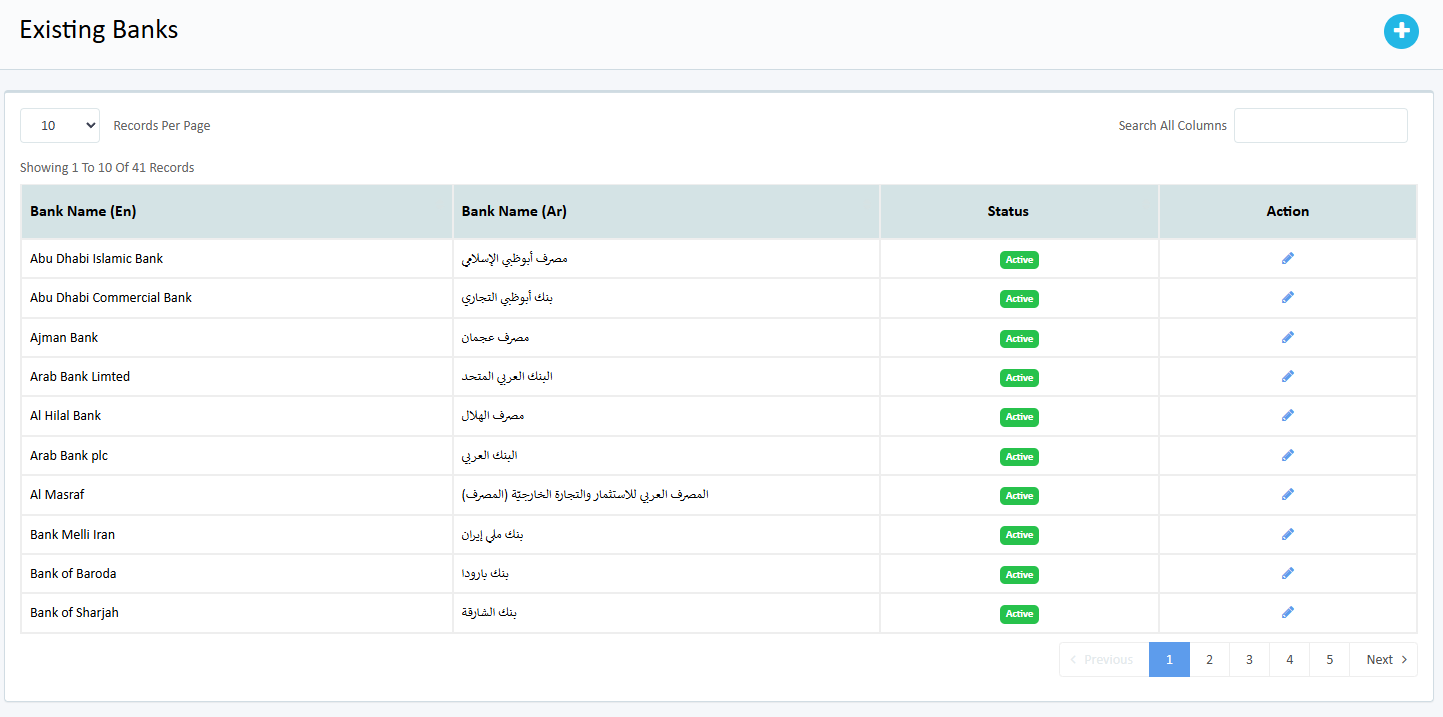Viewport: 1443px width, 717px height.
Task: Edit Al Hilal Bank pencil icon
Action: tap(1288, 415)
